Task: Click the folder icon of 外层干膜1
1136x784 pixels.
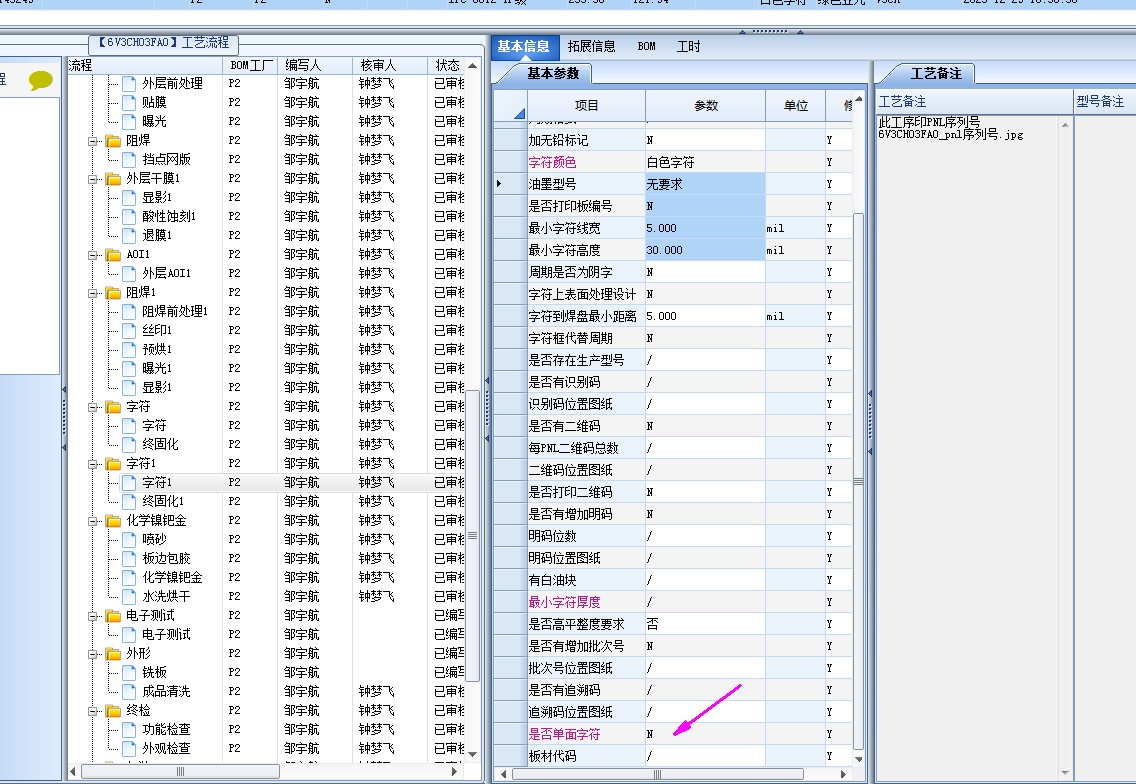Action: (x=113, y=178)
